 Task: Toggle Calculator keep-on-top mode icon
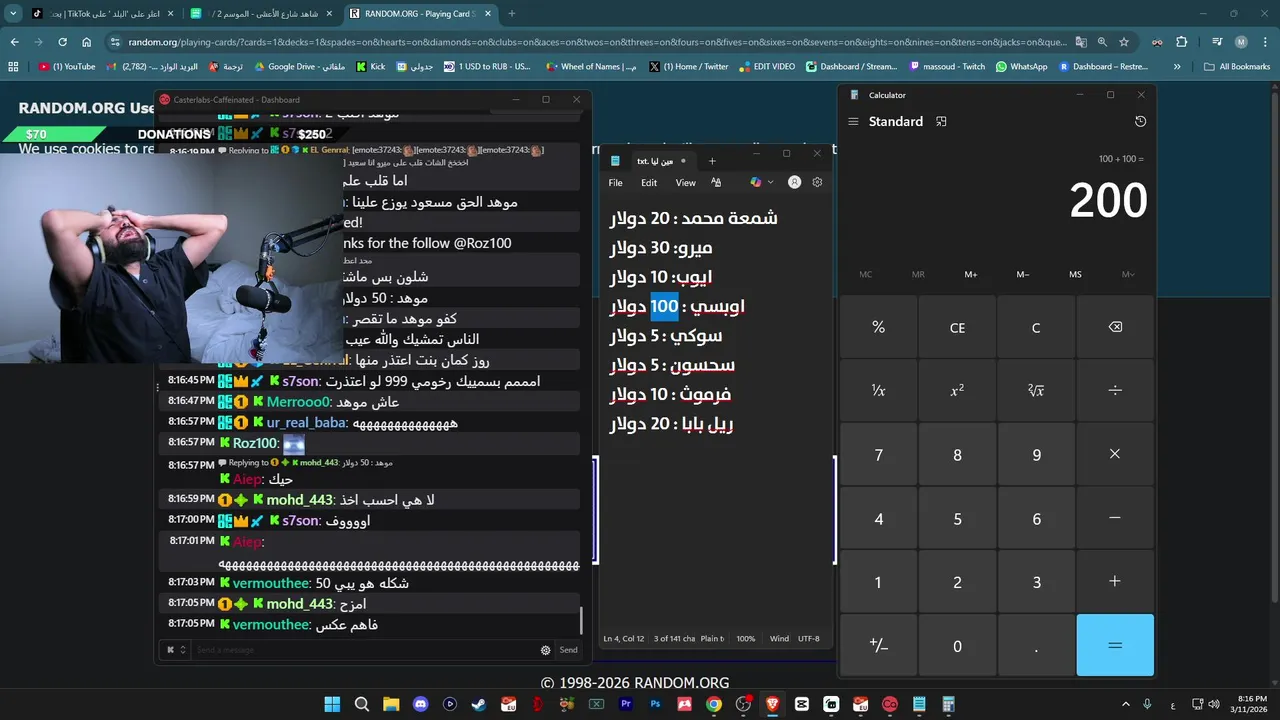coord(941,121)
